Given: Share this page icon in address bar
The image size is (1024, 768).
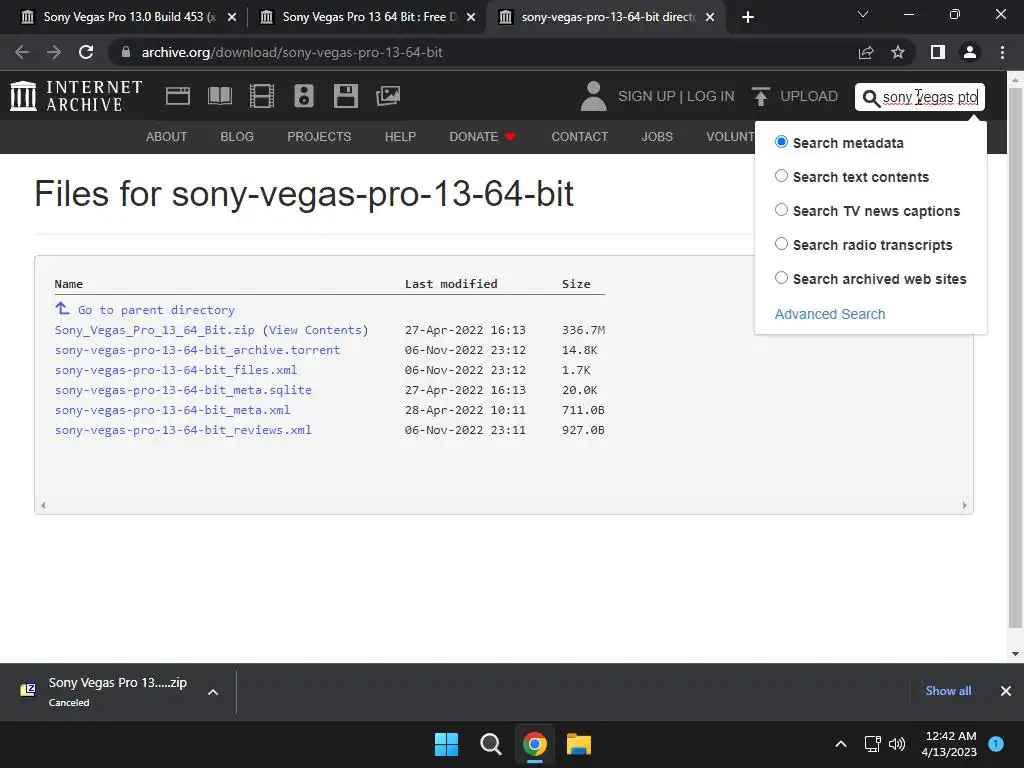Looking at the screenshot, I should pyautogui.click(x=865, y=52).
